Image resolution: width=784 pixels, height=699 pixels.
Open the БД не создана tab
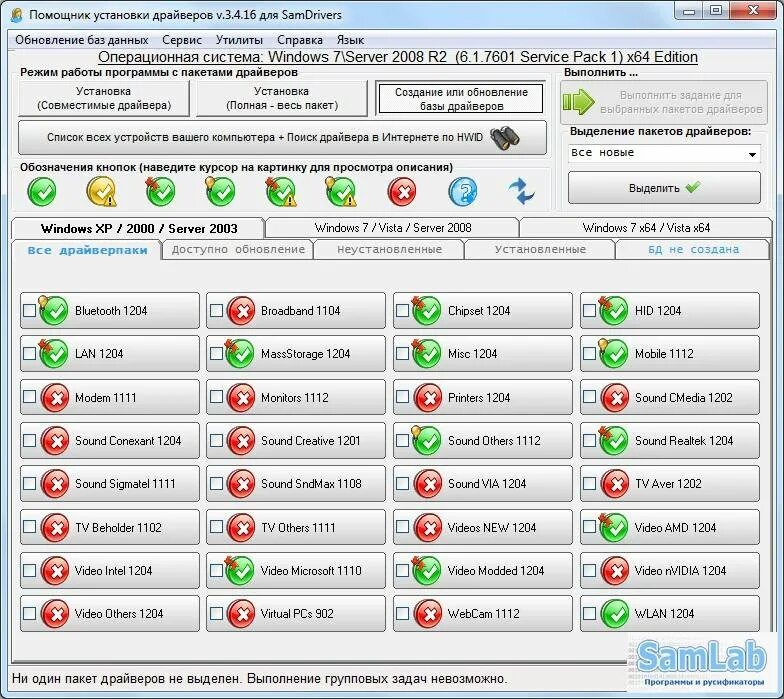click(x=693, y=250)
